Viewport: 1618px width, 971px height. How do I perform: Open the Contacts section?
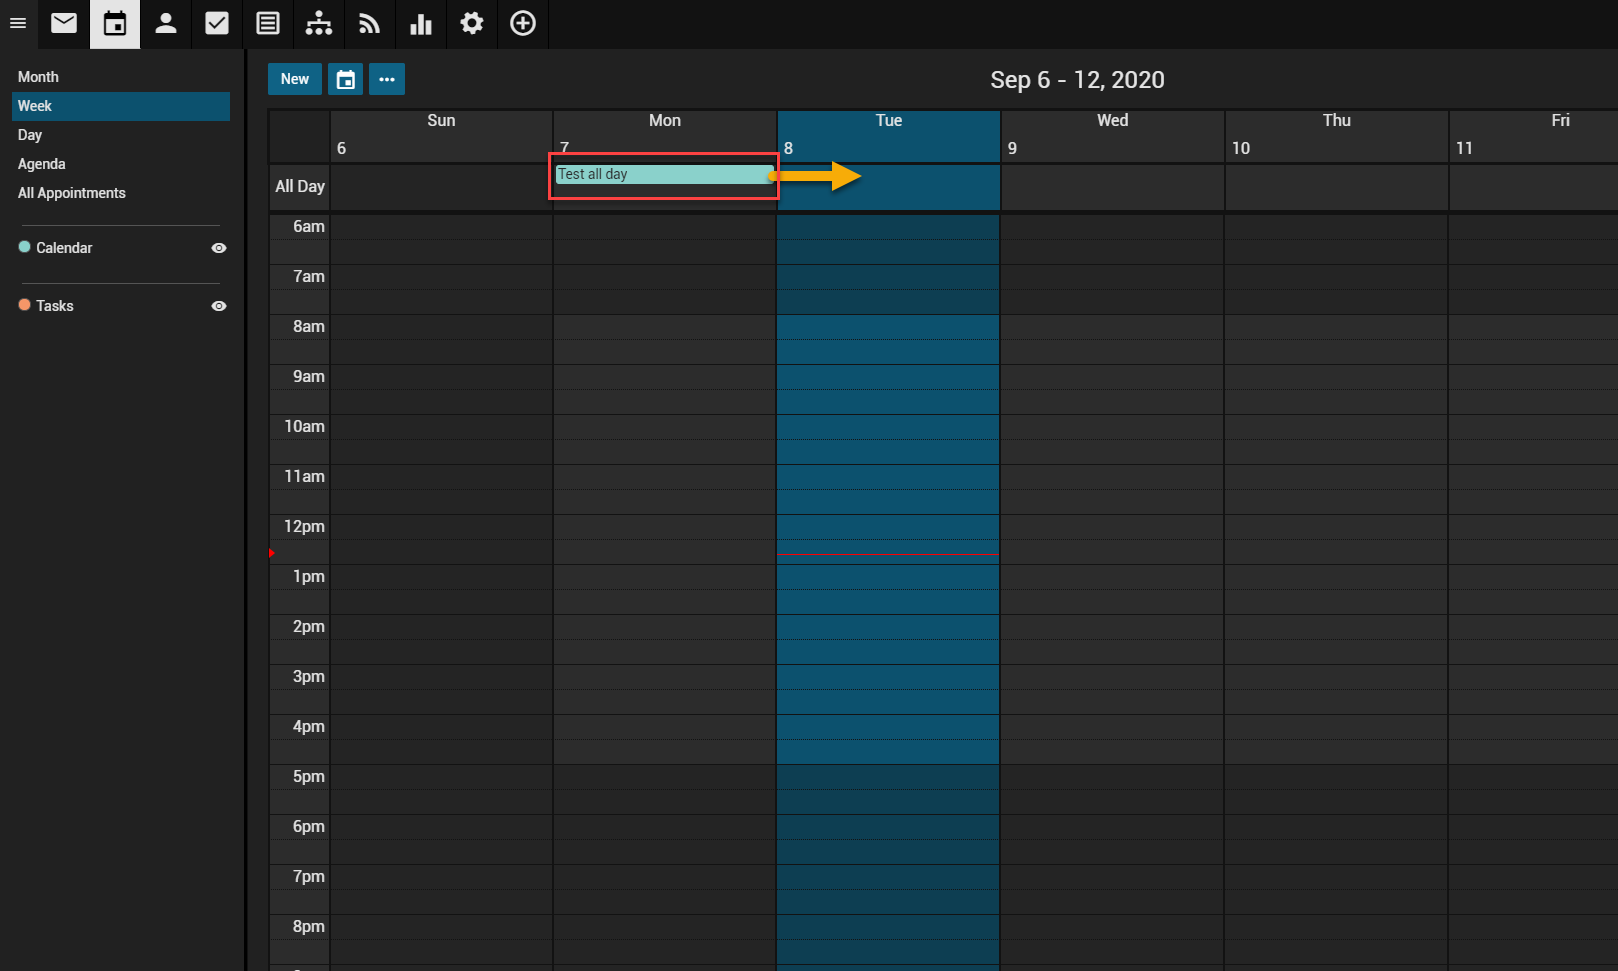[x=166, y=23]
